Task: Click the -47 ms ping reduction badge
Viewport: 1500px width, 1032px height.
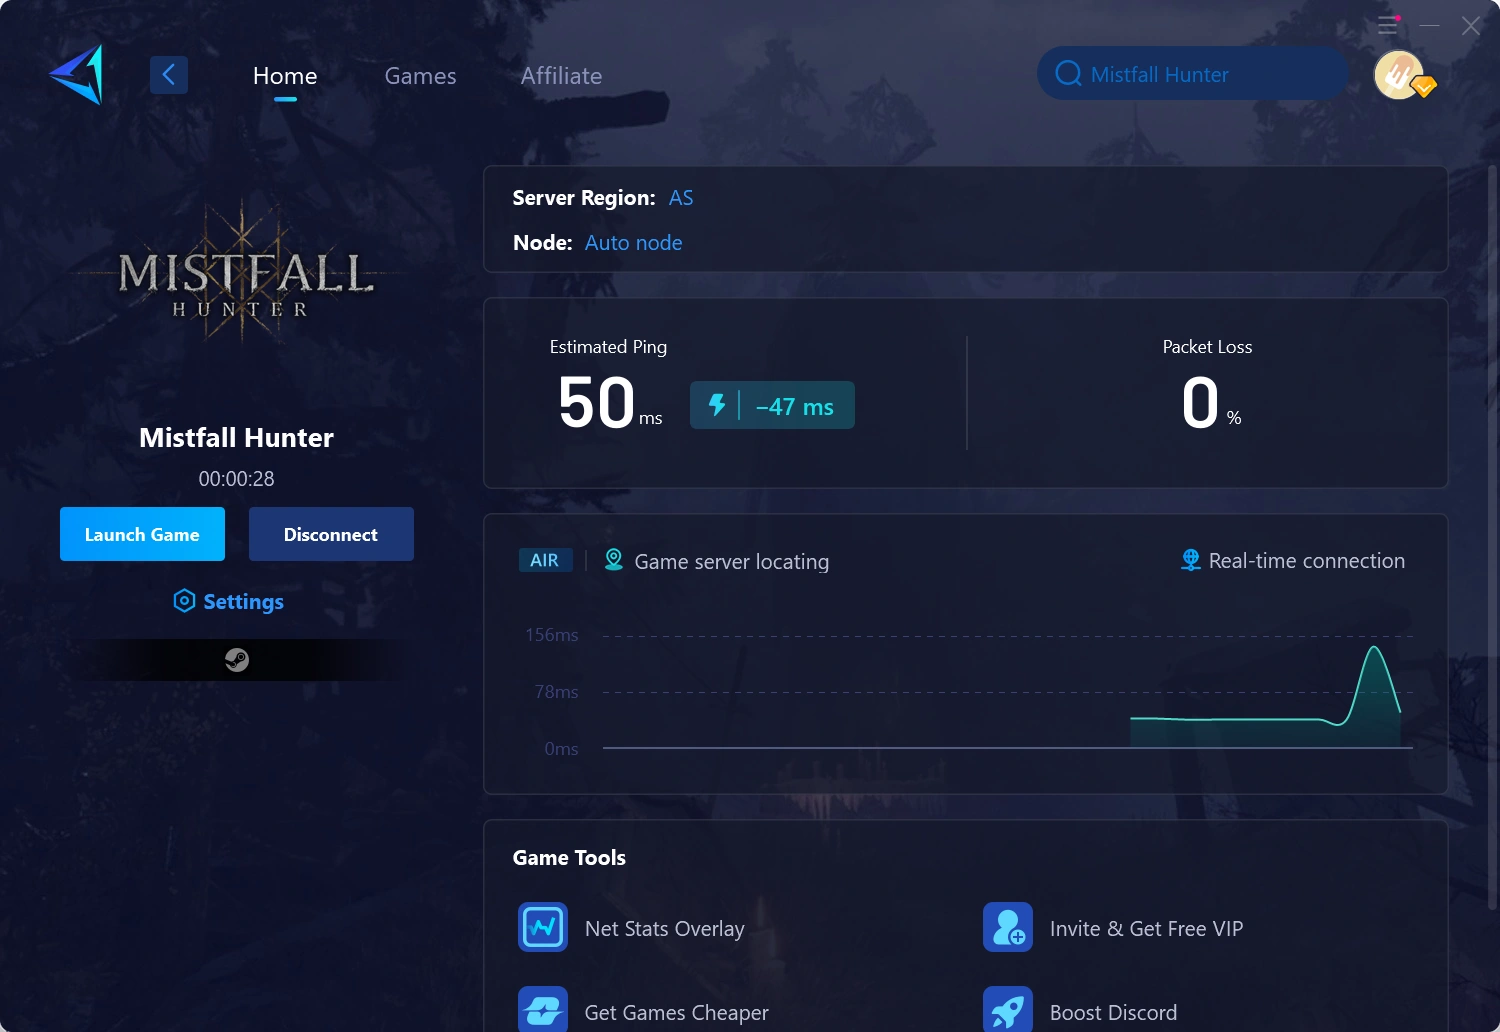Action: click(x=772, y=405)
